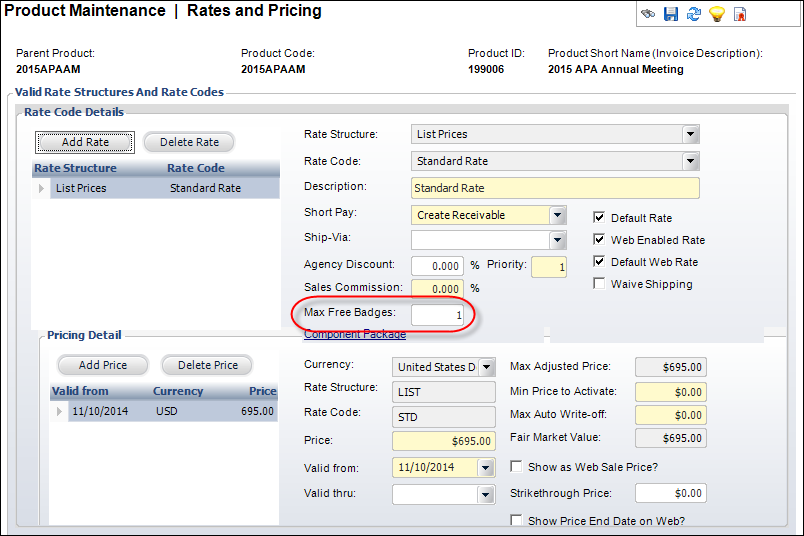Click the Agency Discount field
This screenshot has height=536, width=804.
click(x=437, y=266)
